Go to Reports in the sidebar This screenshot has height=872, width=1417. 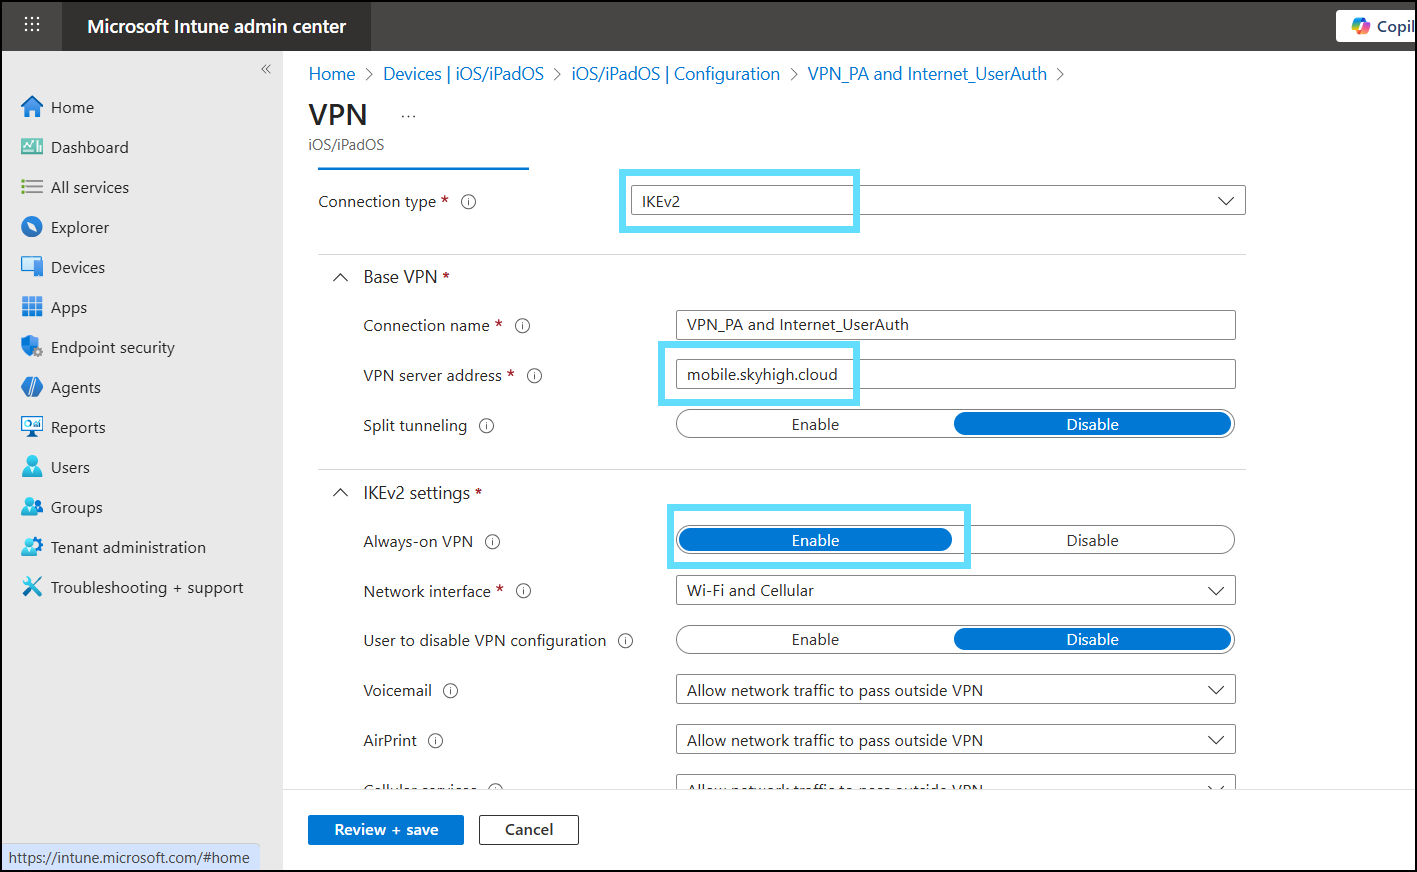[78, 427]
